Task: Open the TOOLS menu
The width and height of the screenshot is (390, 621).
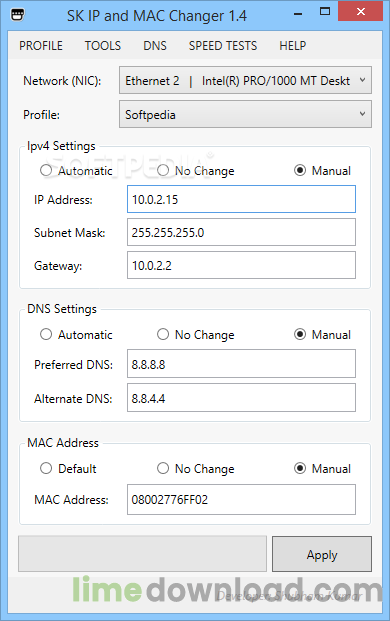Action: [103, 46]
